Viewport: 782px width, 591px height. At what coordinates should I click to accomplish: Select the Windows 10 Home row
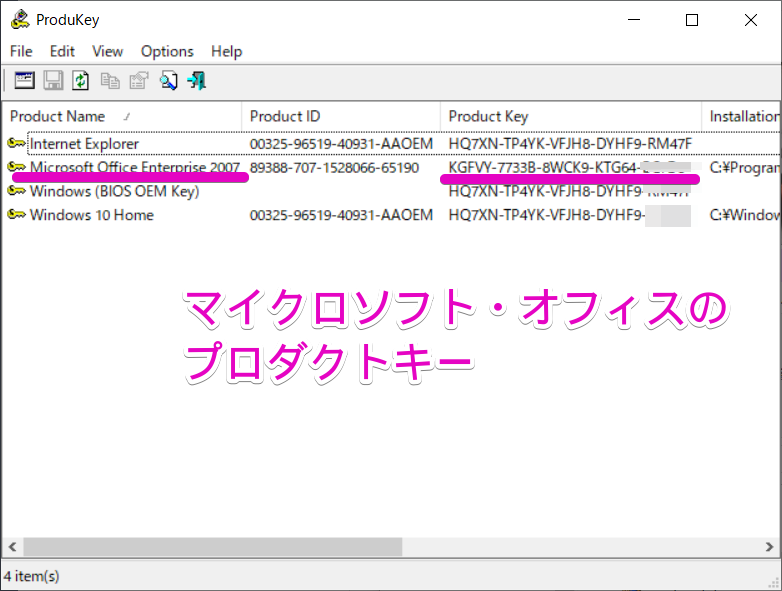(391, 215)
